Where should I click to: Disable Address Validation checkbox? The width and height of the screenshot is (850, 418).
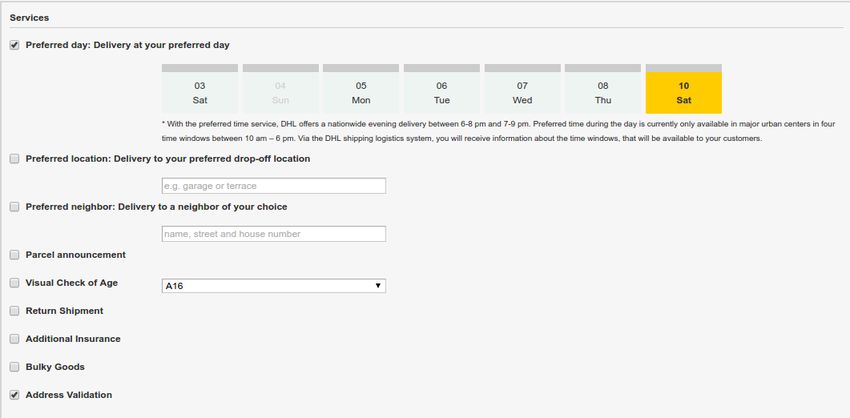[x=14, y=395]
